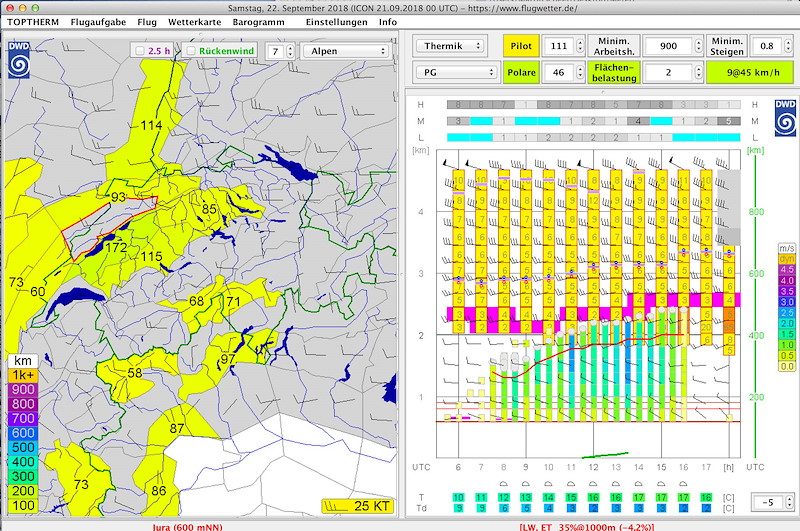Adjust the Pilot weight 111 stepper
Screen dimensions: 800x531
580,46
